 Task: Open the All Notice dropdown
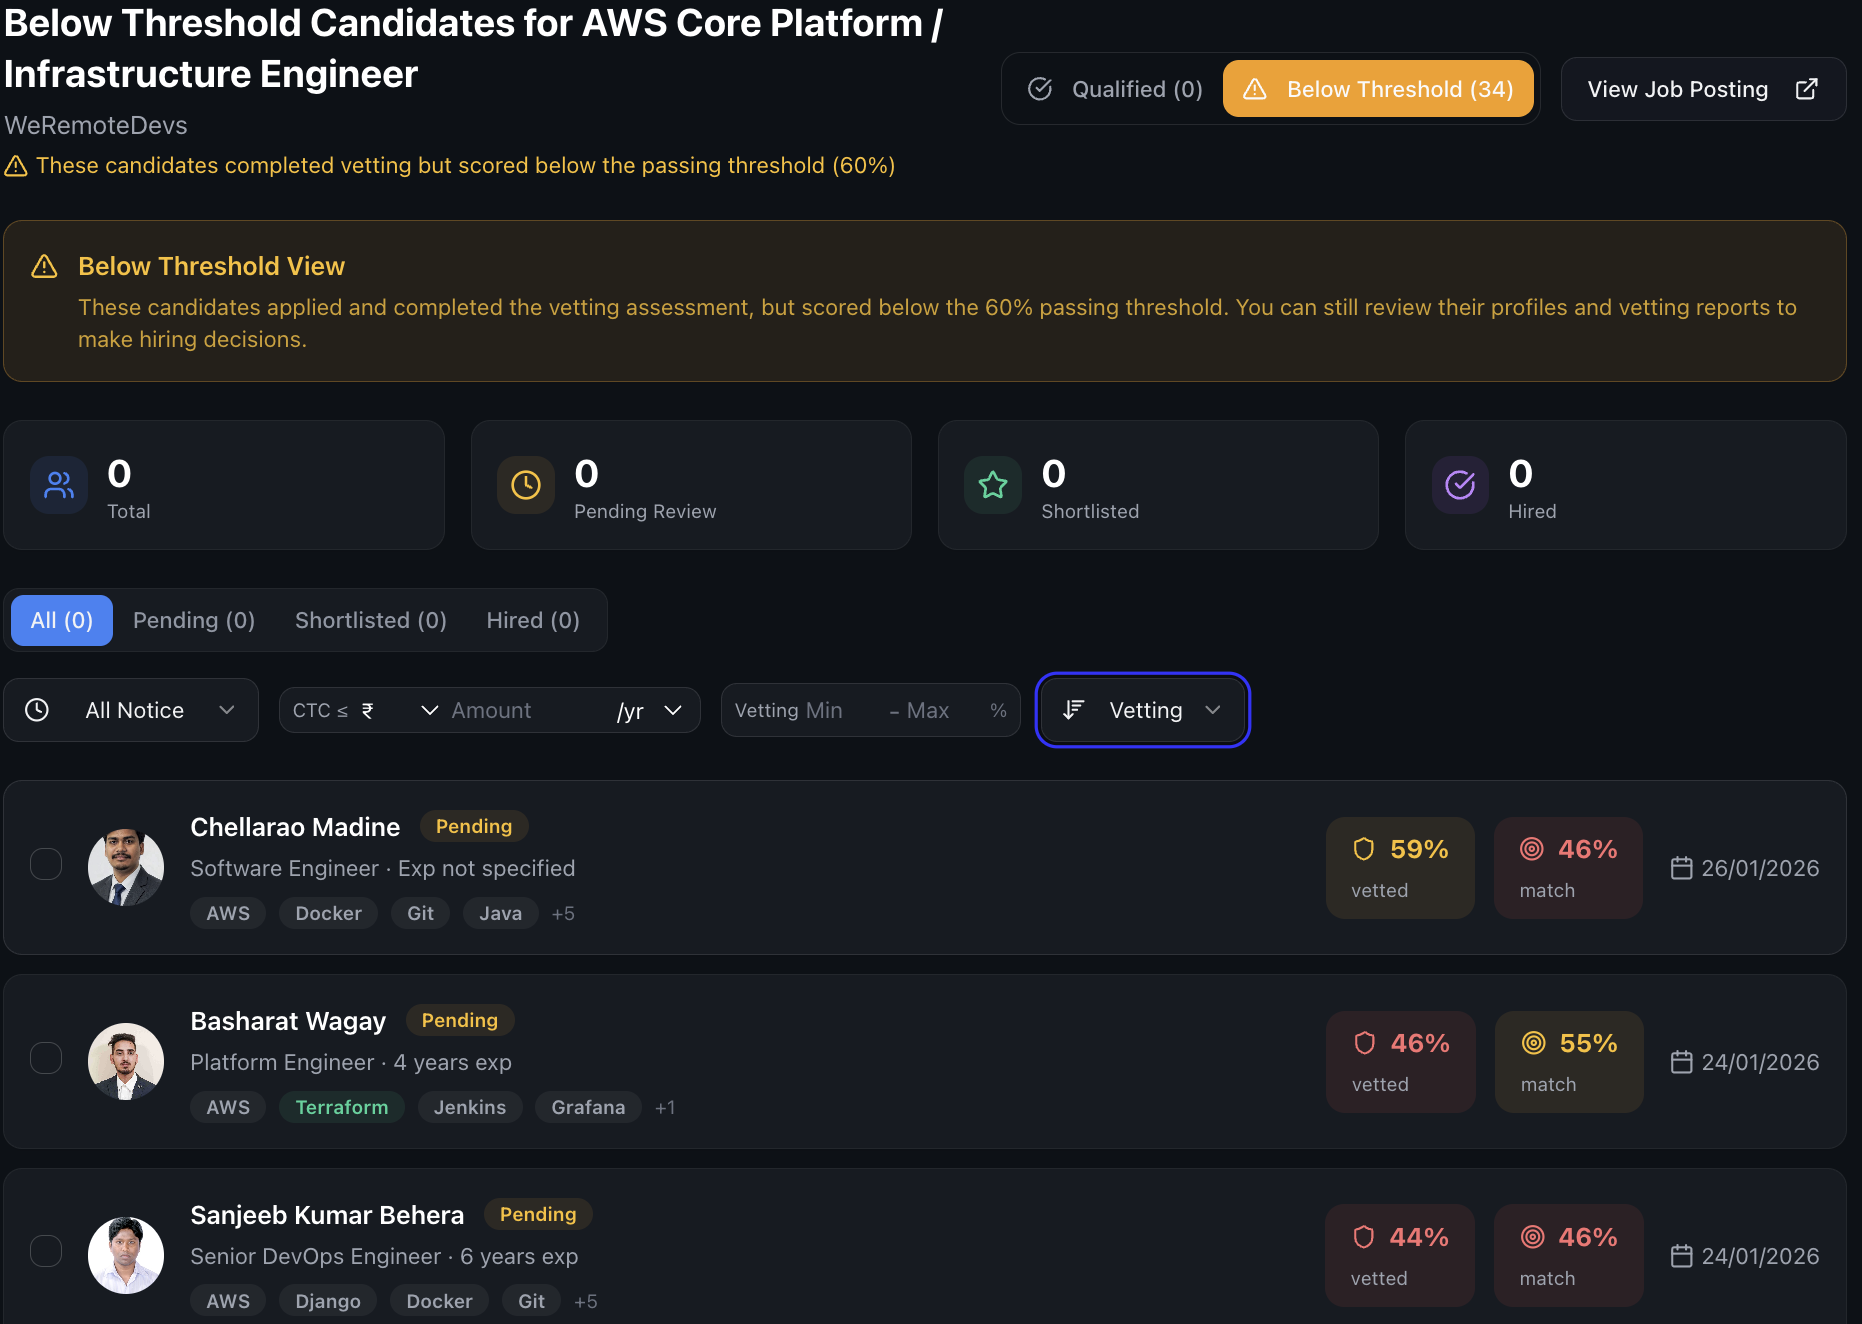pos(131,710)
